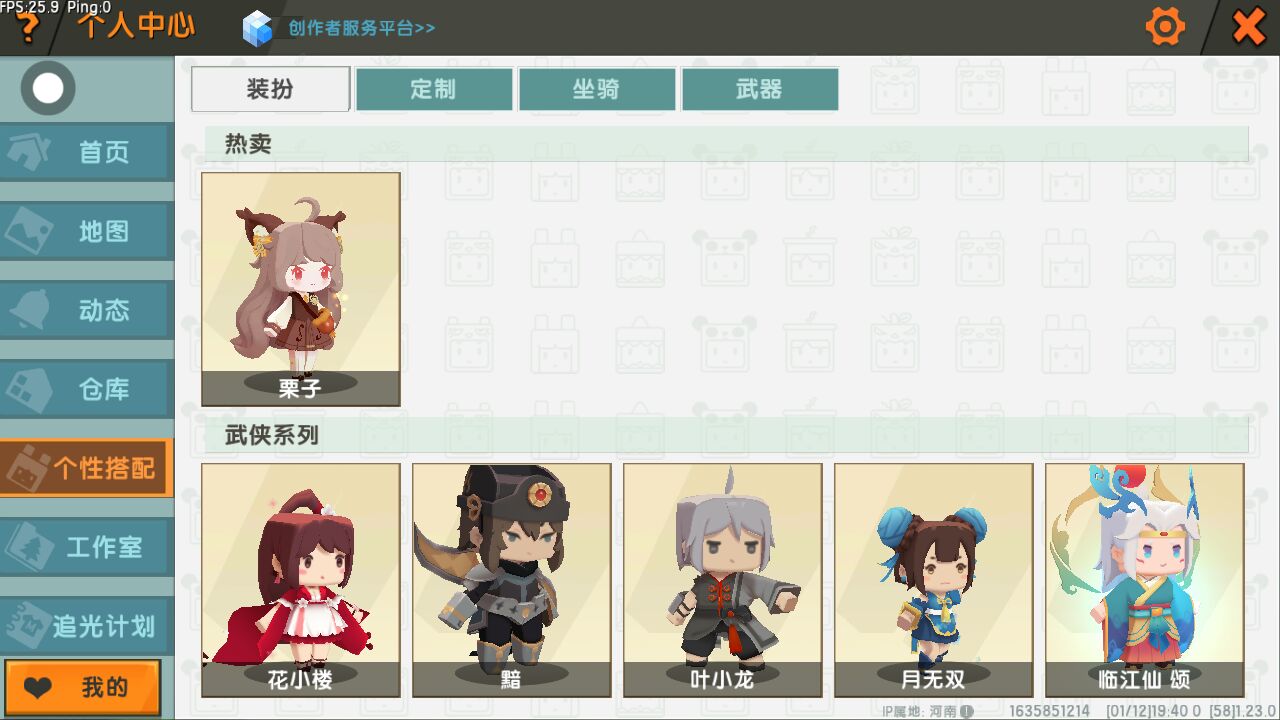Open 创作者服务平台>> link
This screenshot has height=720, width=1280.
point(362,28)
